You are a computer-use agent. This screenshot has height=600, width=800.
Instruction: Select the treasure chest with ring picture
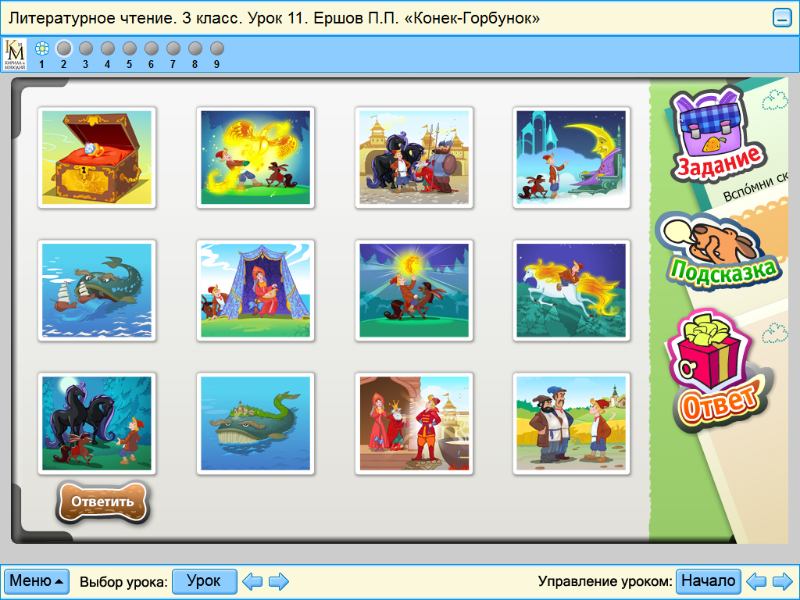click(97, 158)
